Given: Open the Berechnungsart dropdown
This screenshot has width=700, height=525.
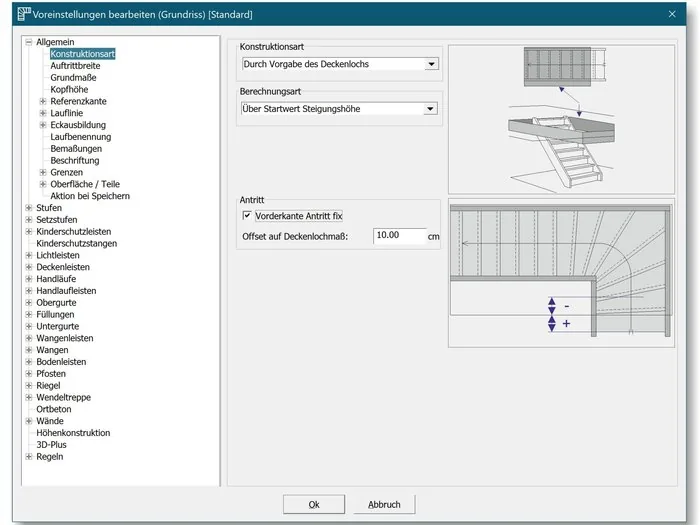Looking at the screenshot, I should pos(430,109).
